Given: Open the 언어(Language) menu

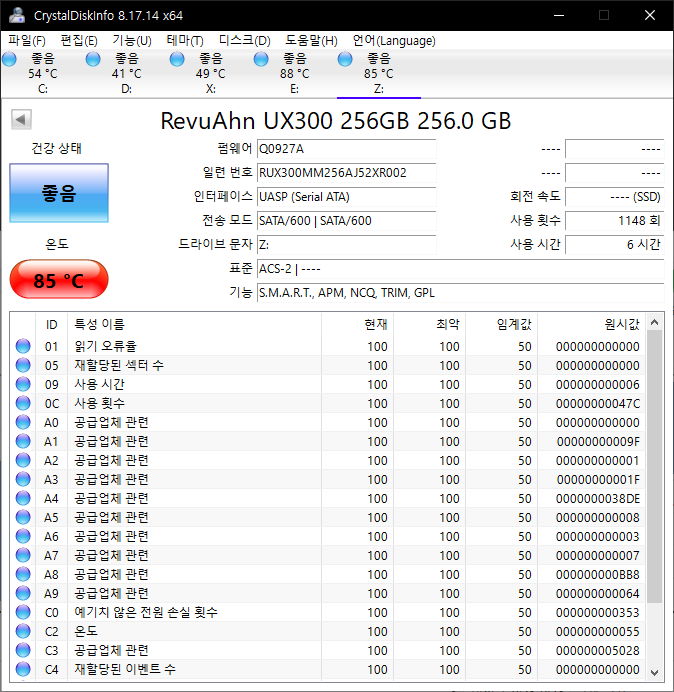Looking at the screenshot, I should [x=394, y=41].
